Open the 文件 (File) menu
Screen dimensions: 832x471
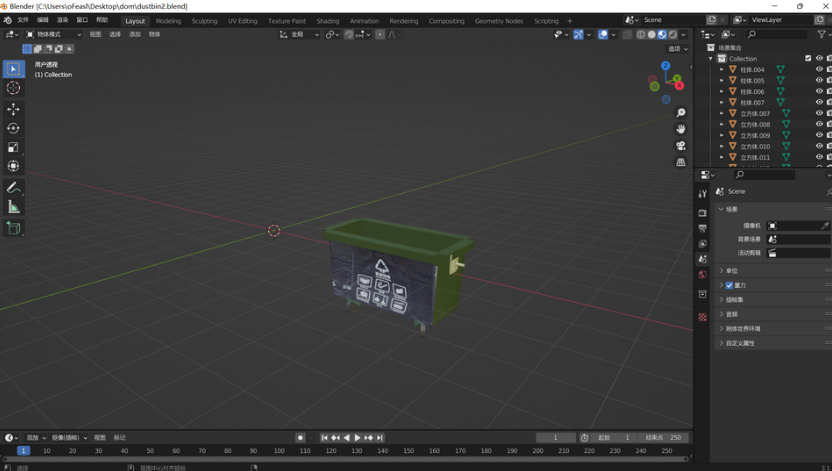pos(23,20)
